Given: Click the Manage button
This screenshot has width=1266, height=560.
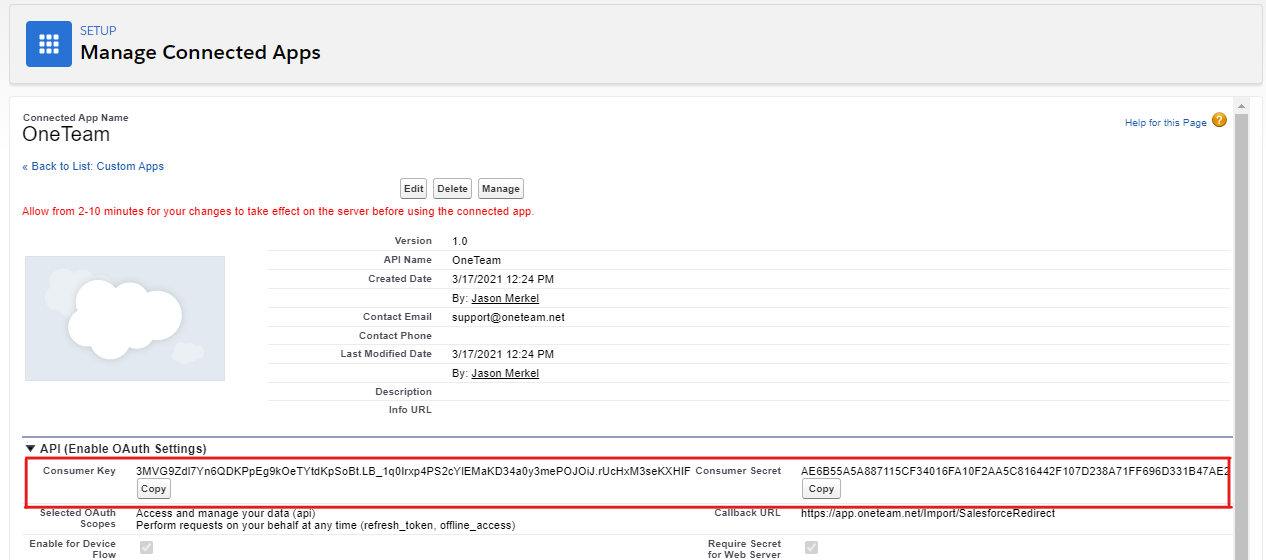Looking at the screenshot, I should [x=501, y=189].
